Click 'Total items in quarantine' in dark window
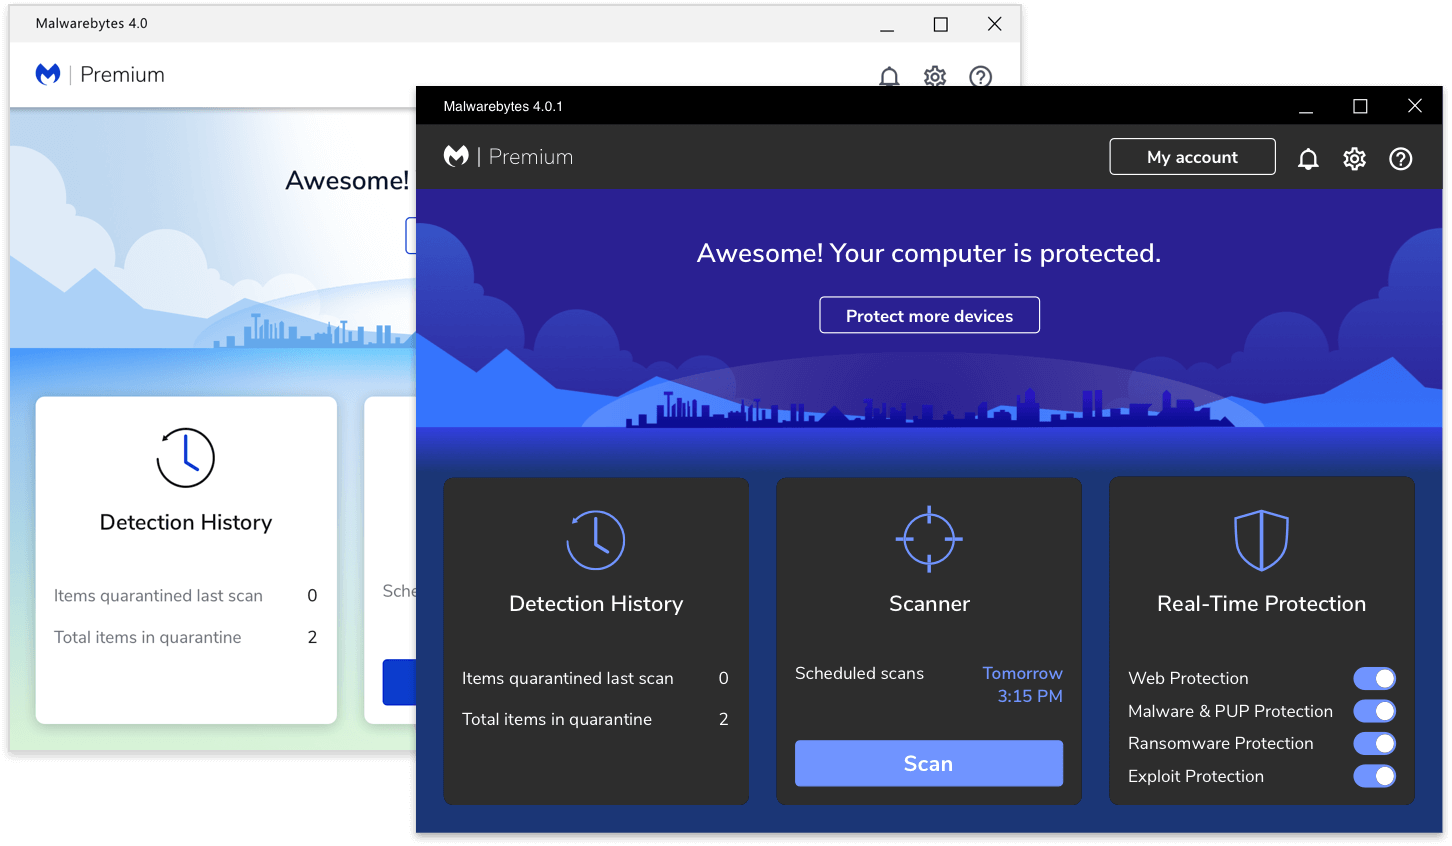 (x=557, y=719)
